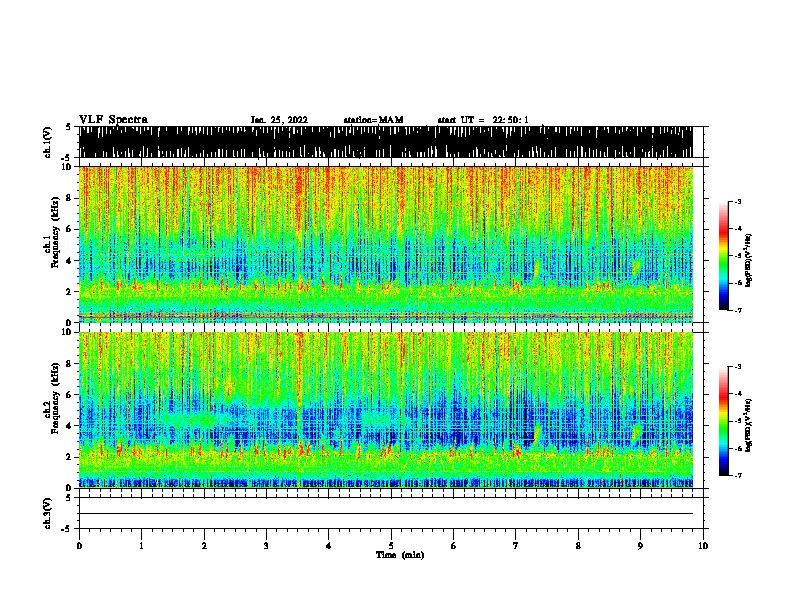Click the ch.1 frequency tick label "10"

click(69, 167)
